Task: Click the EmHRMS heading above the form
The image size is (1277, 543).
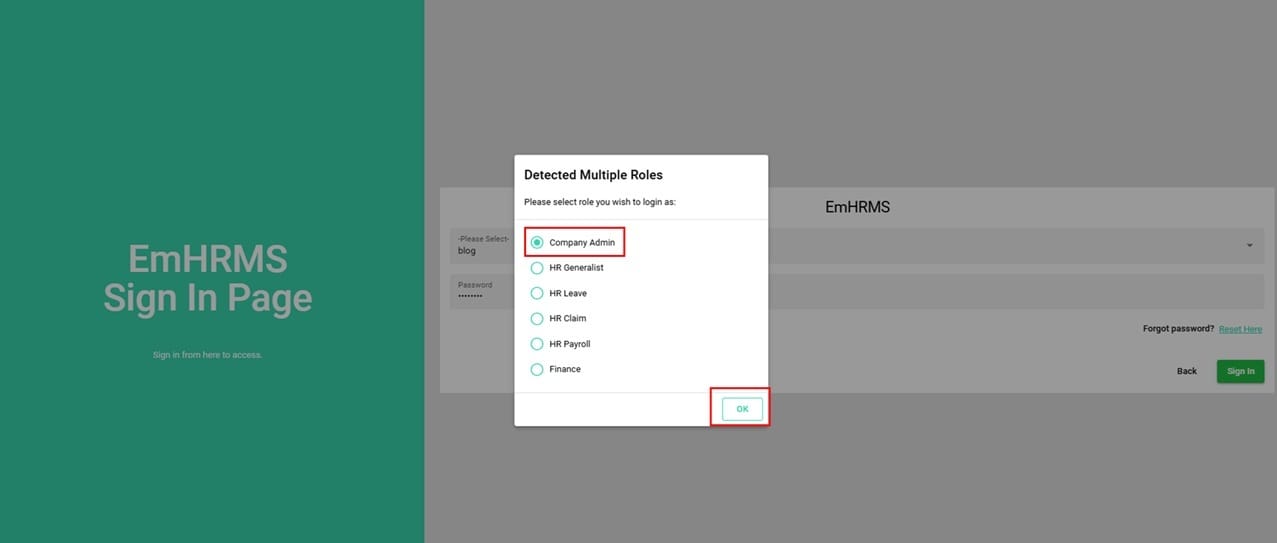Action: [857, 208]
